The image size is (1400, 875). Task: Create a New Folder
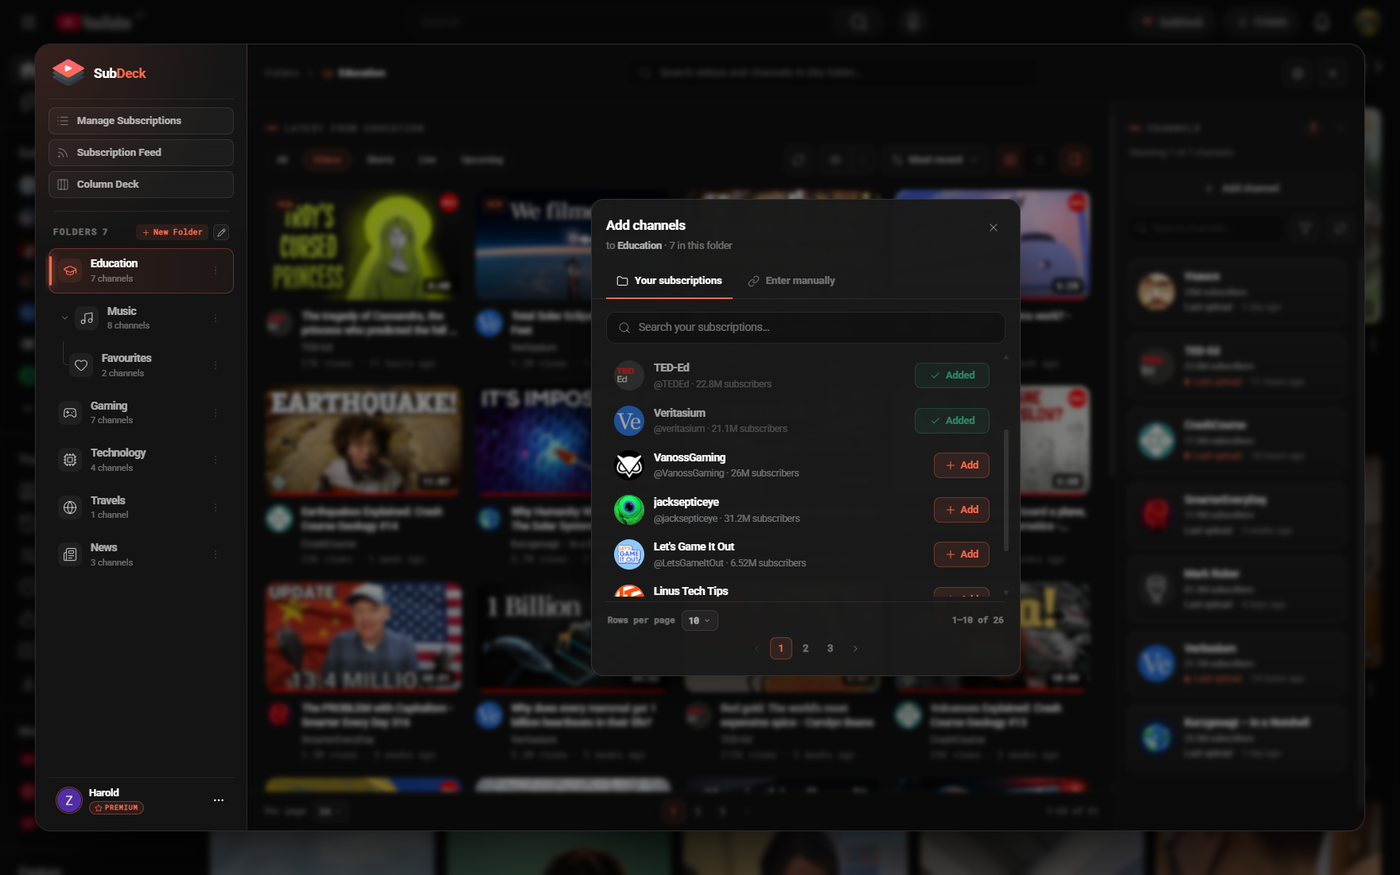(x=172, y=232)
